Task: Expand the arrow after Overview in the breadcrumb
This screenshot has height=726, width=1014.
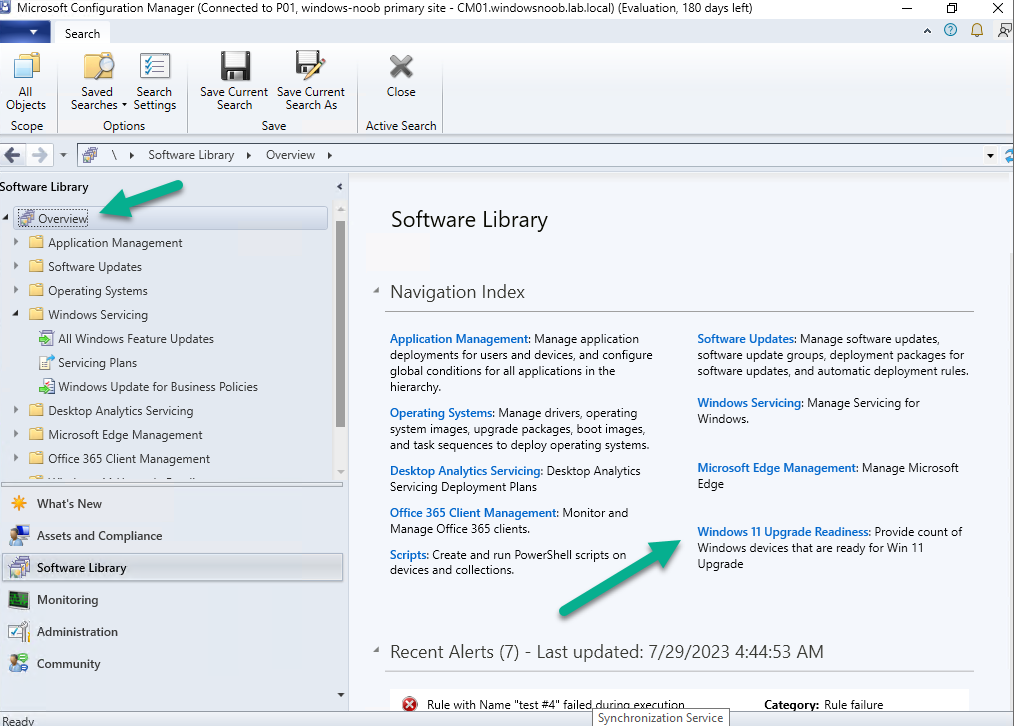Action: pyautogui.click(x=330, y=155)
